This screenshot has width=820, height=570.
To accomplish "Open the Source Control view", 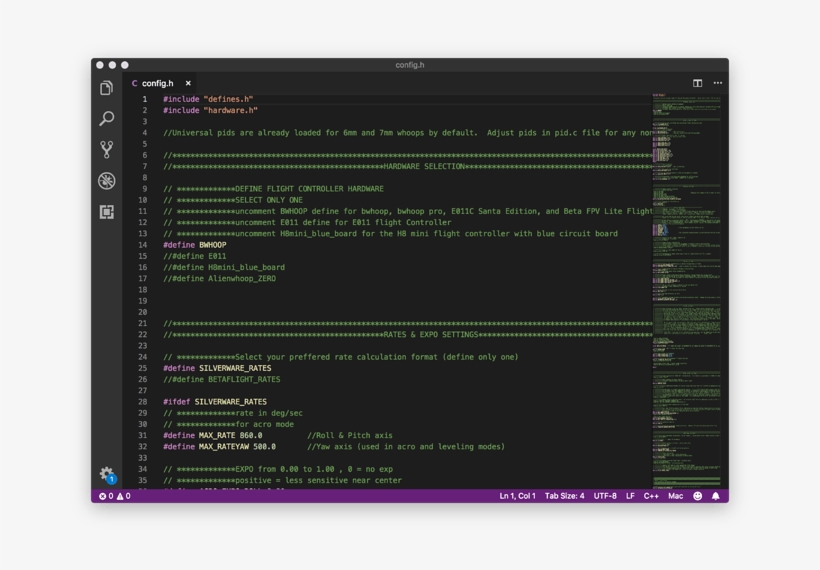I will (x=107, y=149).
